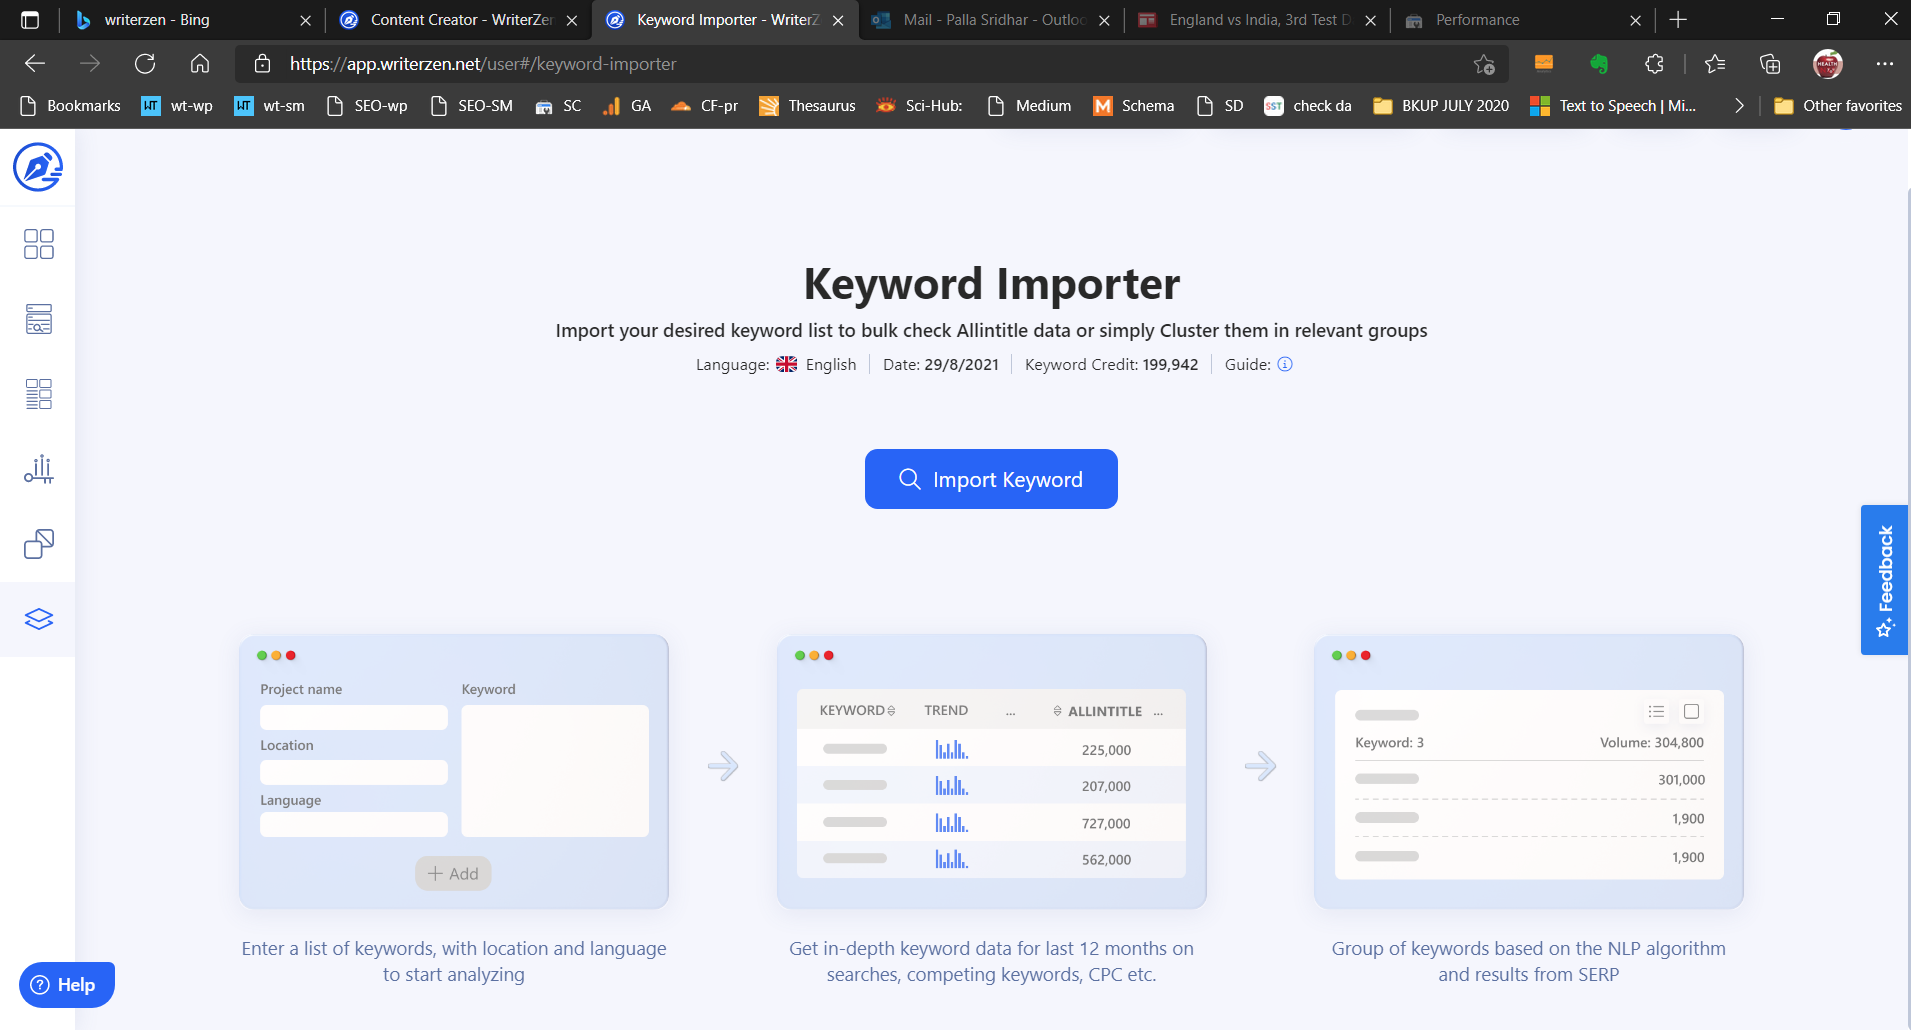
Task: Expand the bookmarks bar overflow chevron
Action: click(1739, 106)
